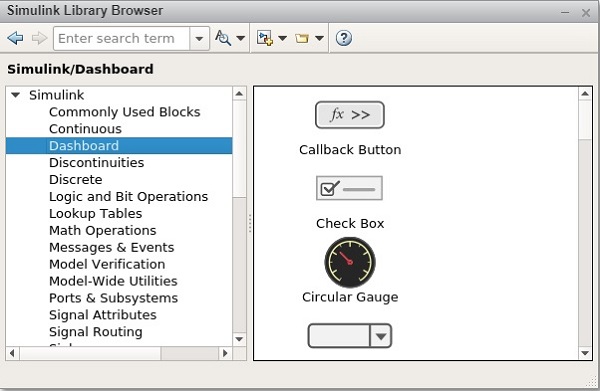Click the open folder icon
Image resolution: width=600 pixels, height=391 pixels.
302,38
